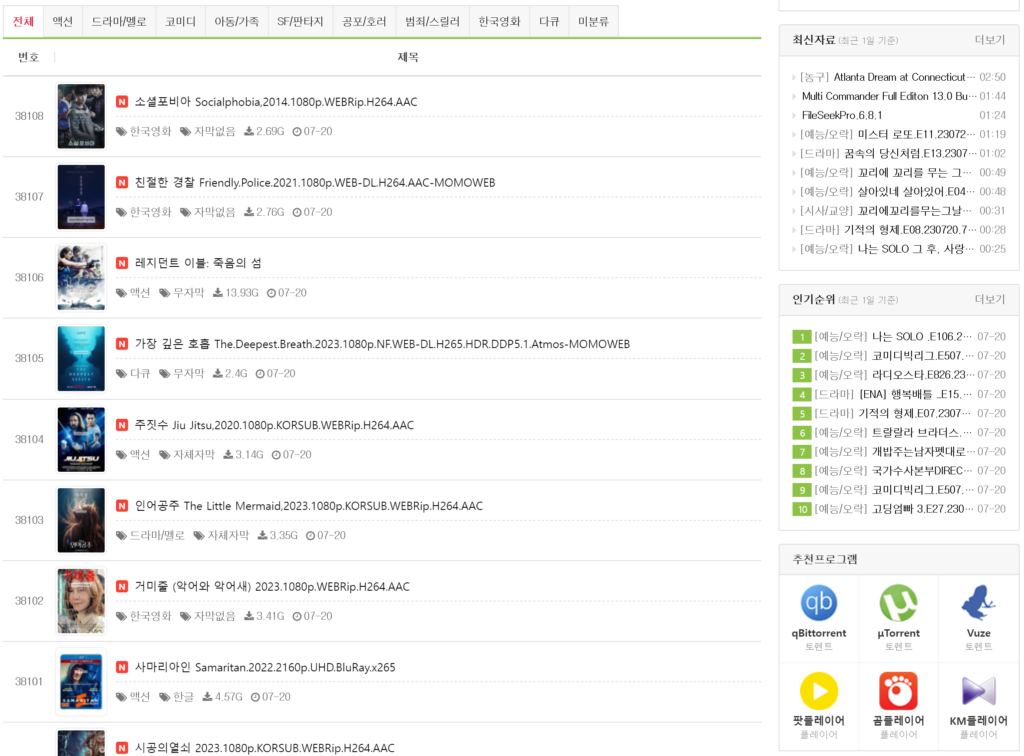
Task: Open the 한국영화 tab
Action: (500, 22)
